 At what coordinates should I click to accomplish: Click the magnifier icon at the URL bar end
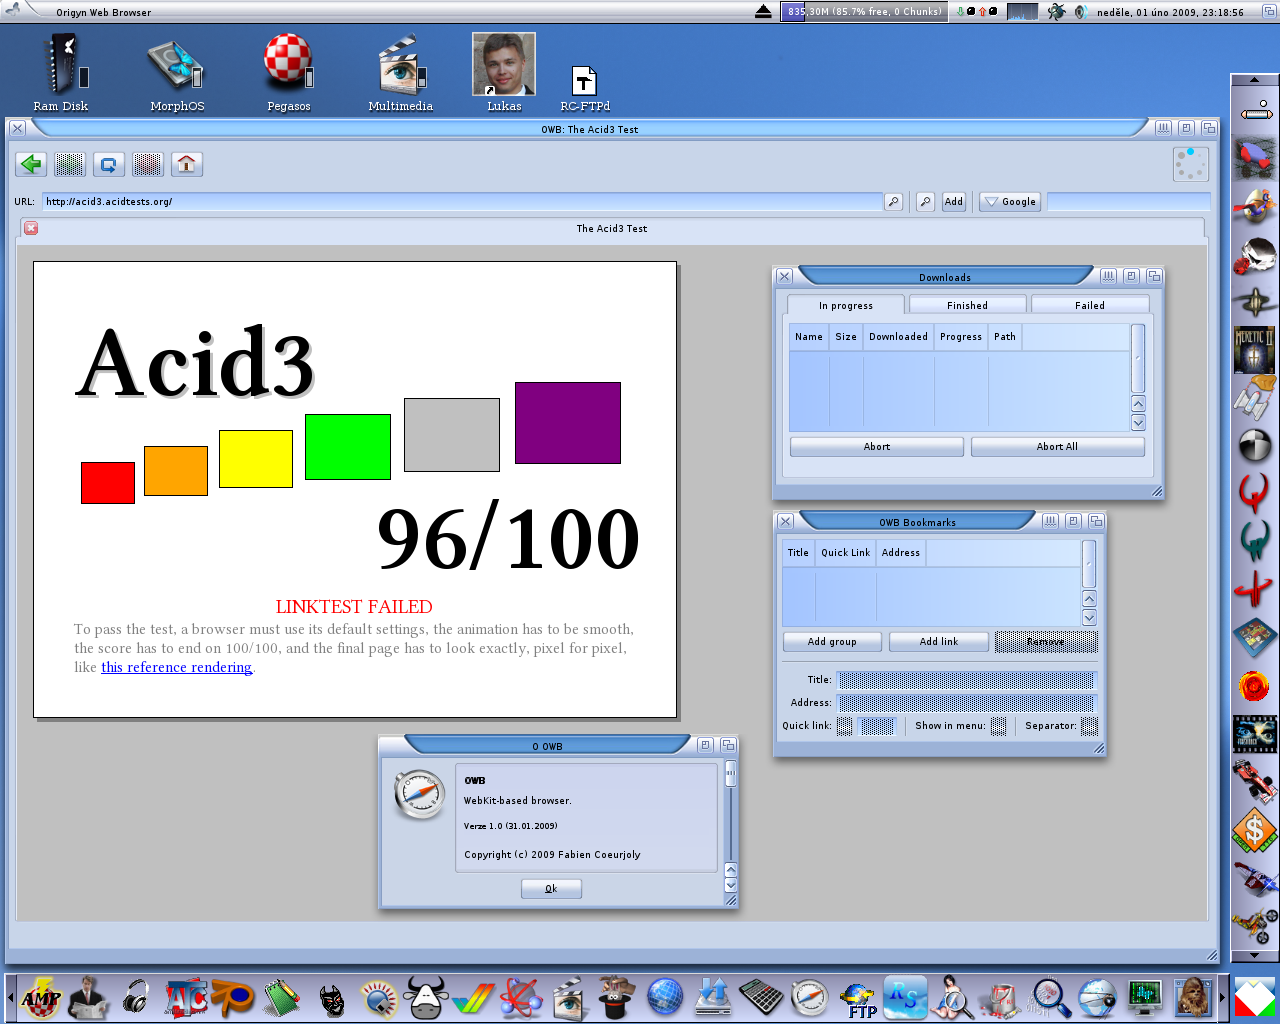tap(893, 202)
